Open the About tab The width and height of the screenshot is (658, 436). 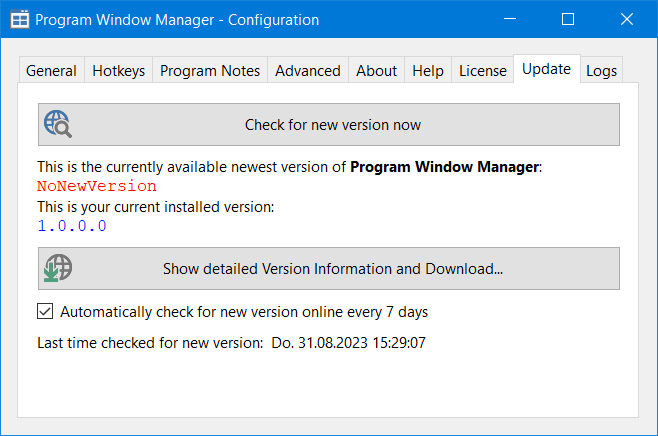[x=376, y=71]
